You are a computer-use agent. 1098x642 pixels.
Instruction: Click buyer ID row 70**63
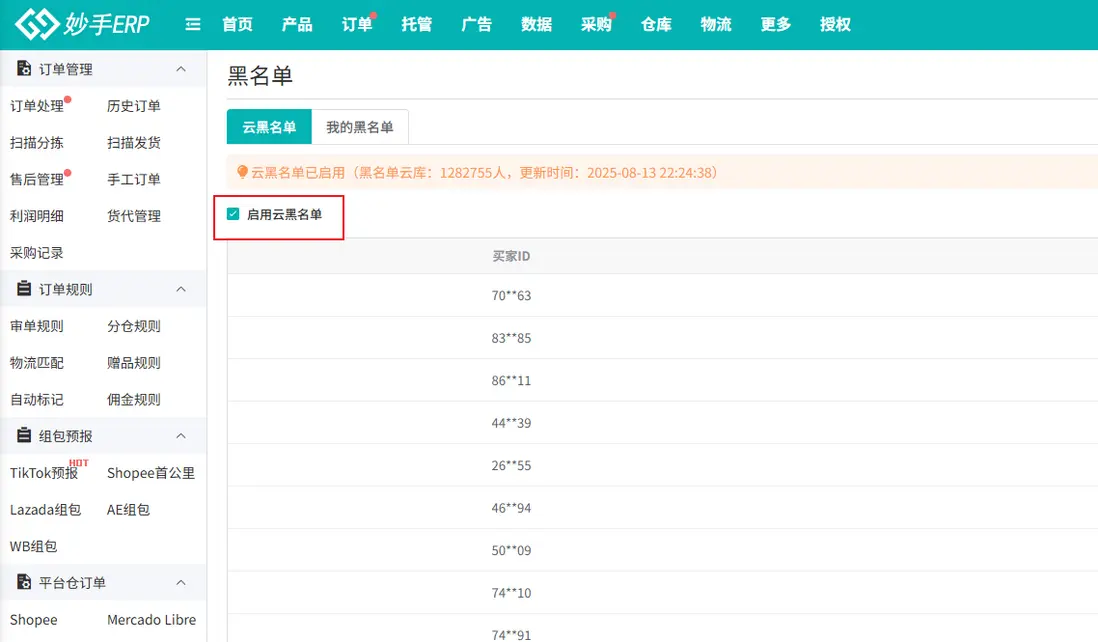(x=511, y=296)
